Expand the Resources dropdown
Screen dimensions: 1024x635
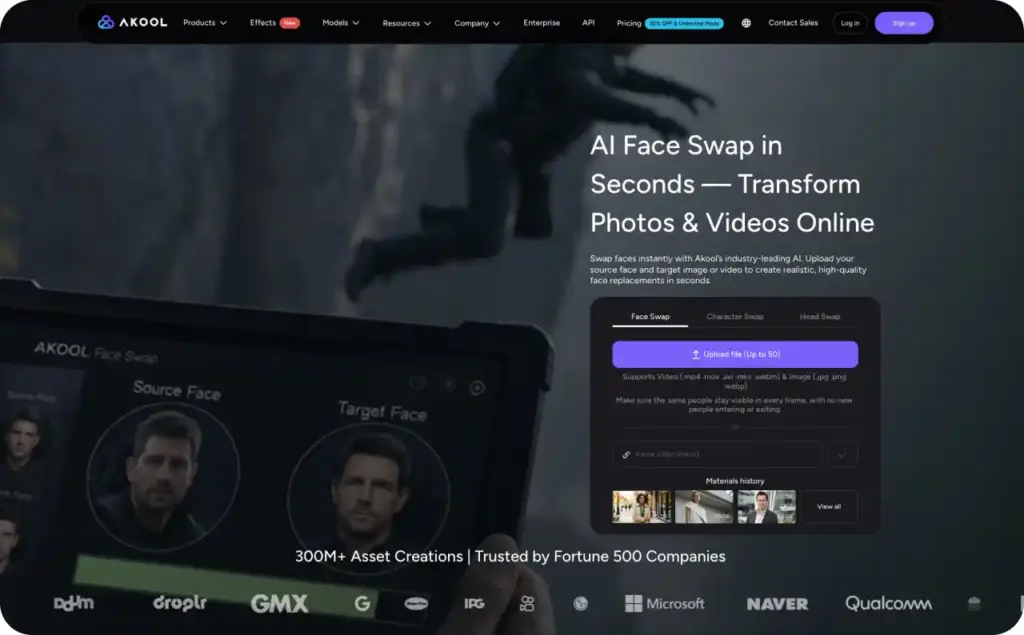(407, 24)
